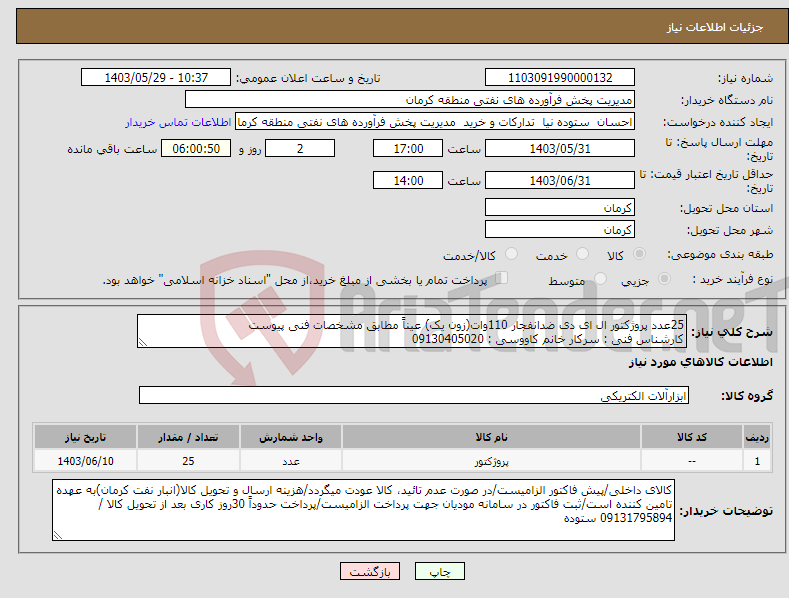789x598 pixels.
Task: Select the خدمت radio button
Action: [582, 254]
